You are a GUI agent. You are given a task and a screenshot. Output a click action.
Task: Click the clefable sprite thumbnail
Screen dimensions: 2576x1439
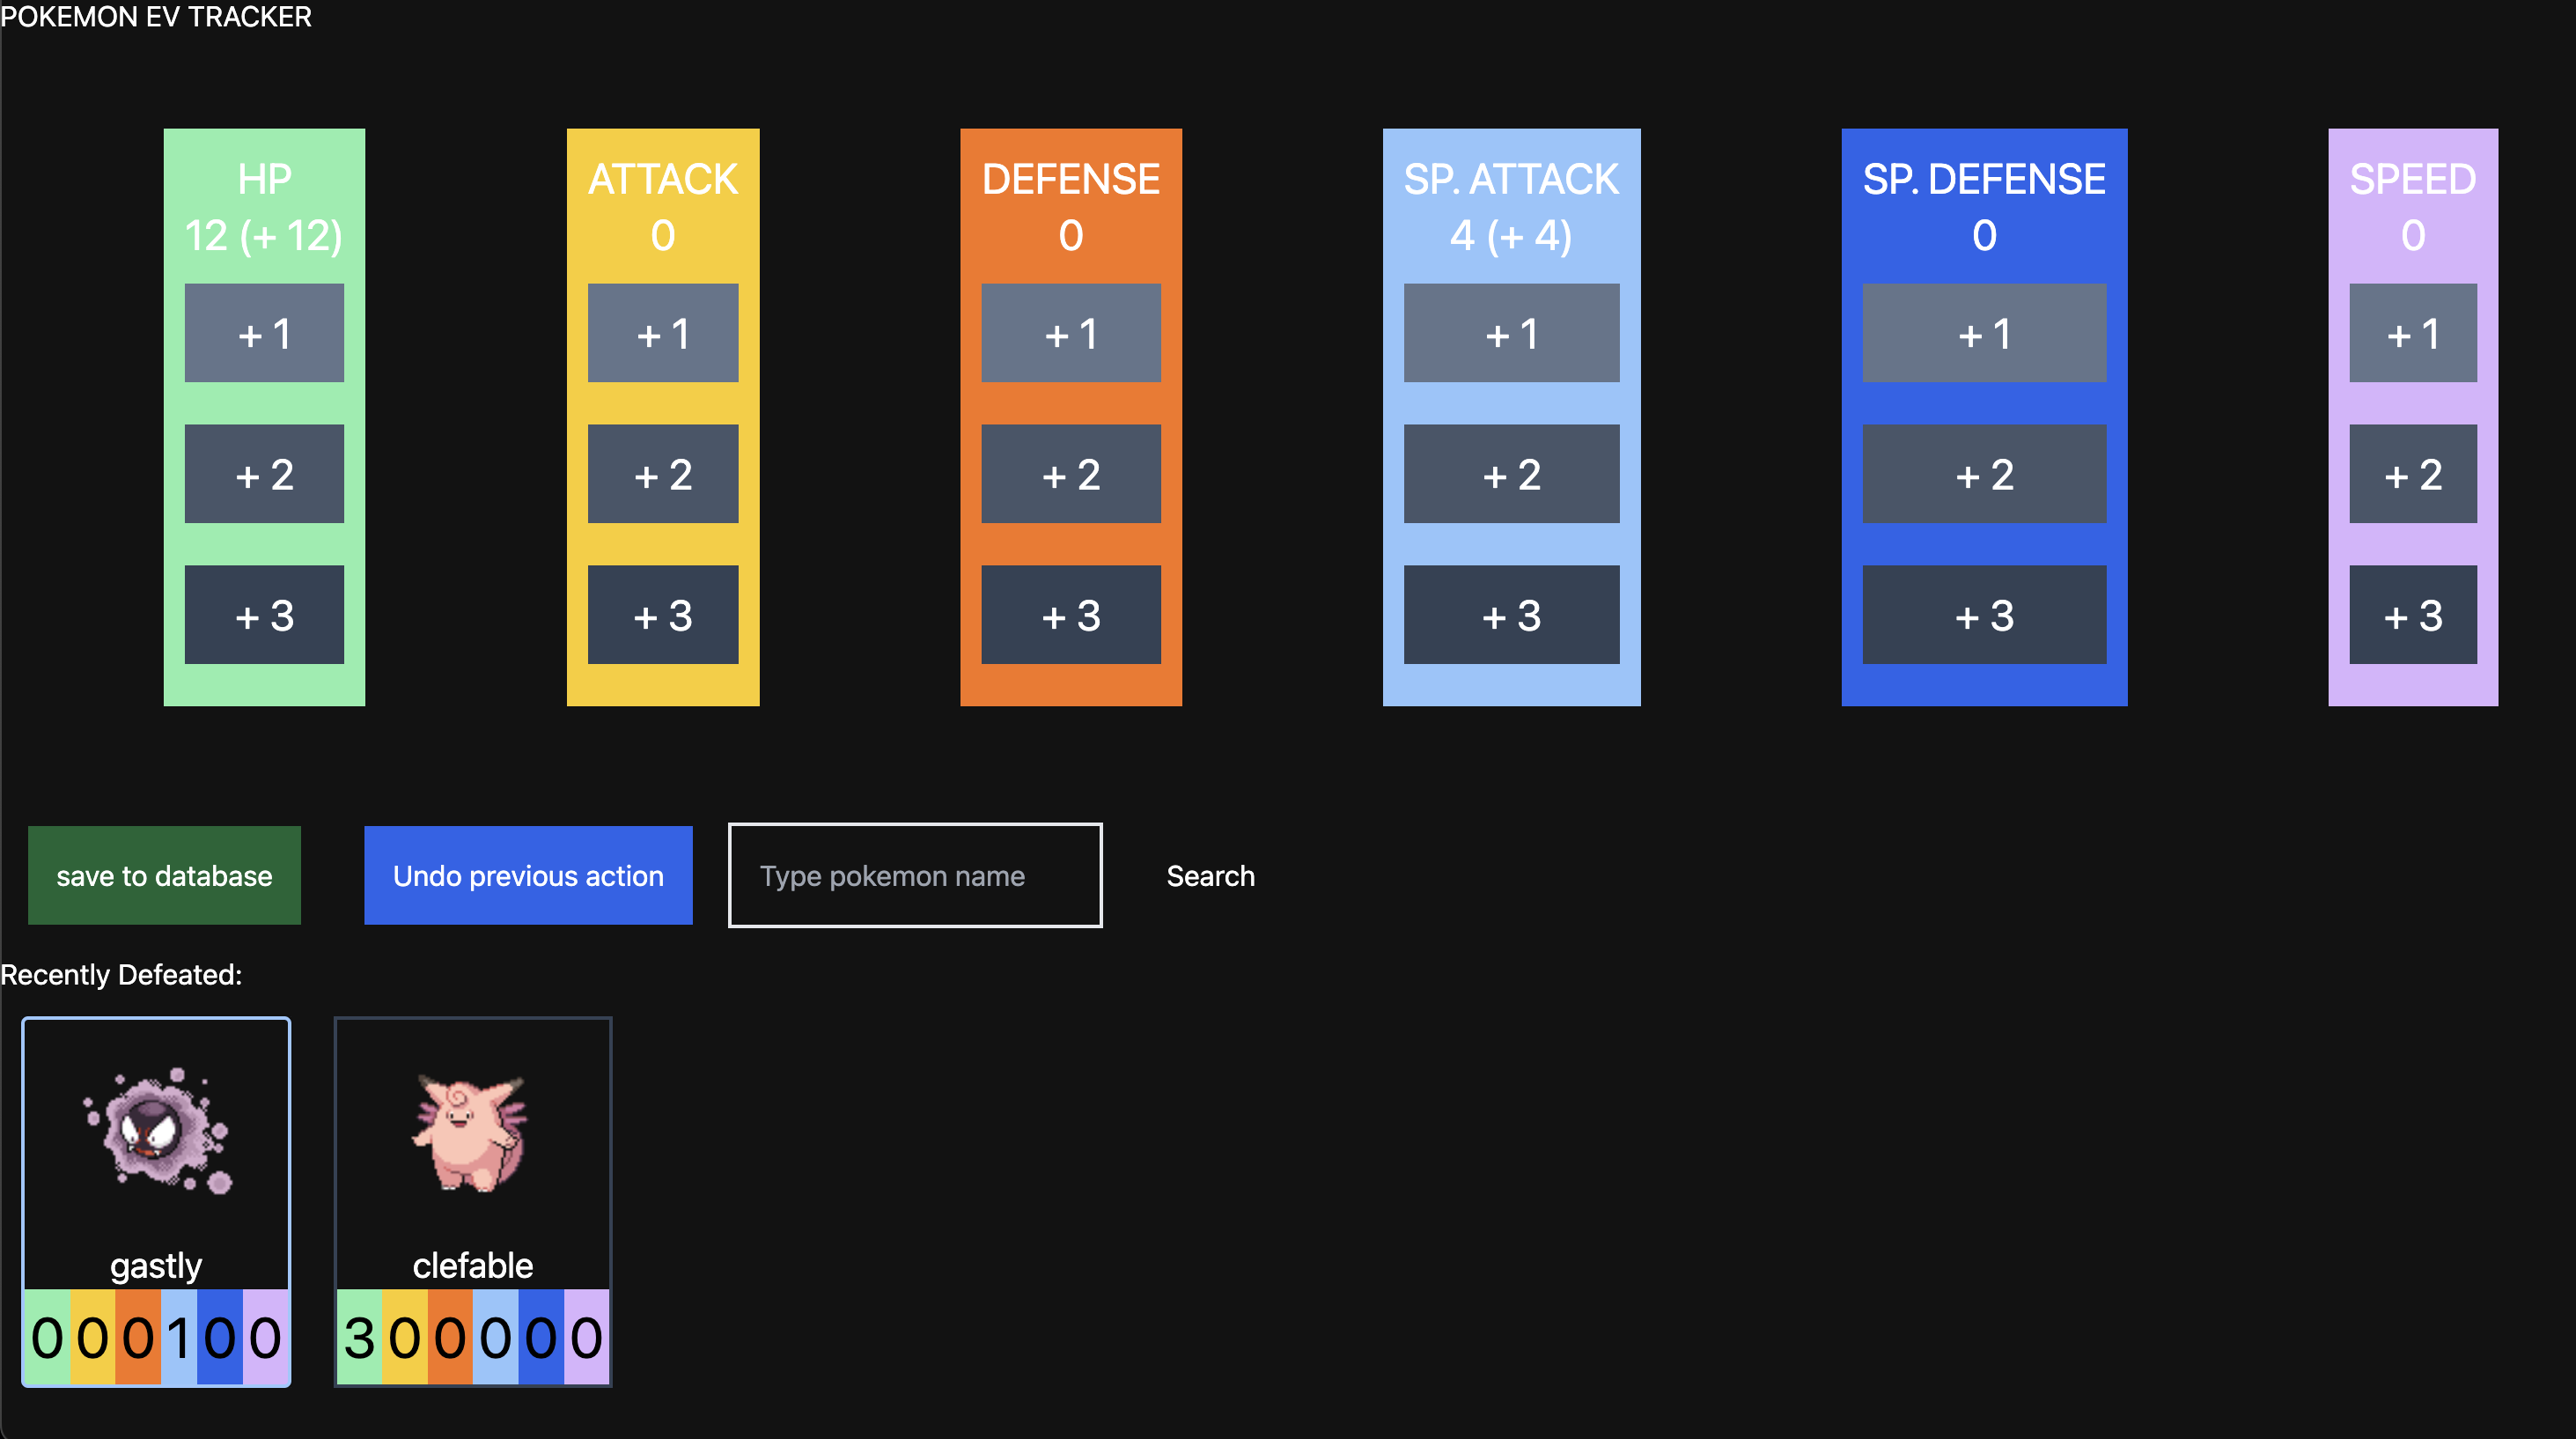coord(472,1135)
